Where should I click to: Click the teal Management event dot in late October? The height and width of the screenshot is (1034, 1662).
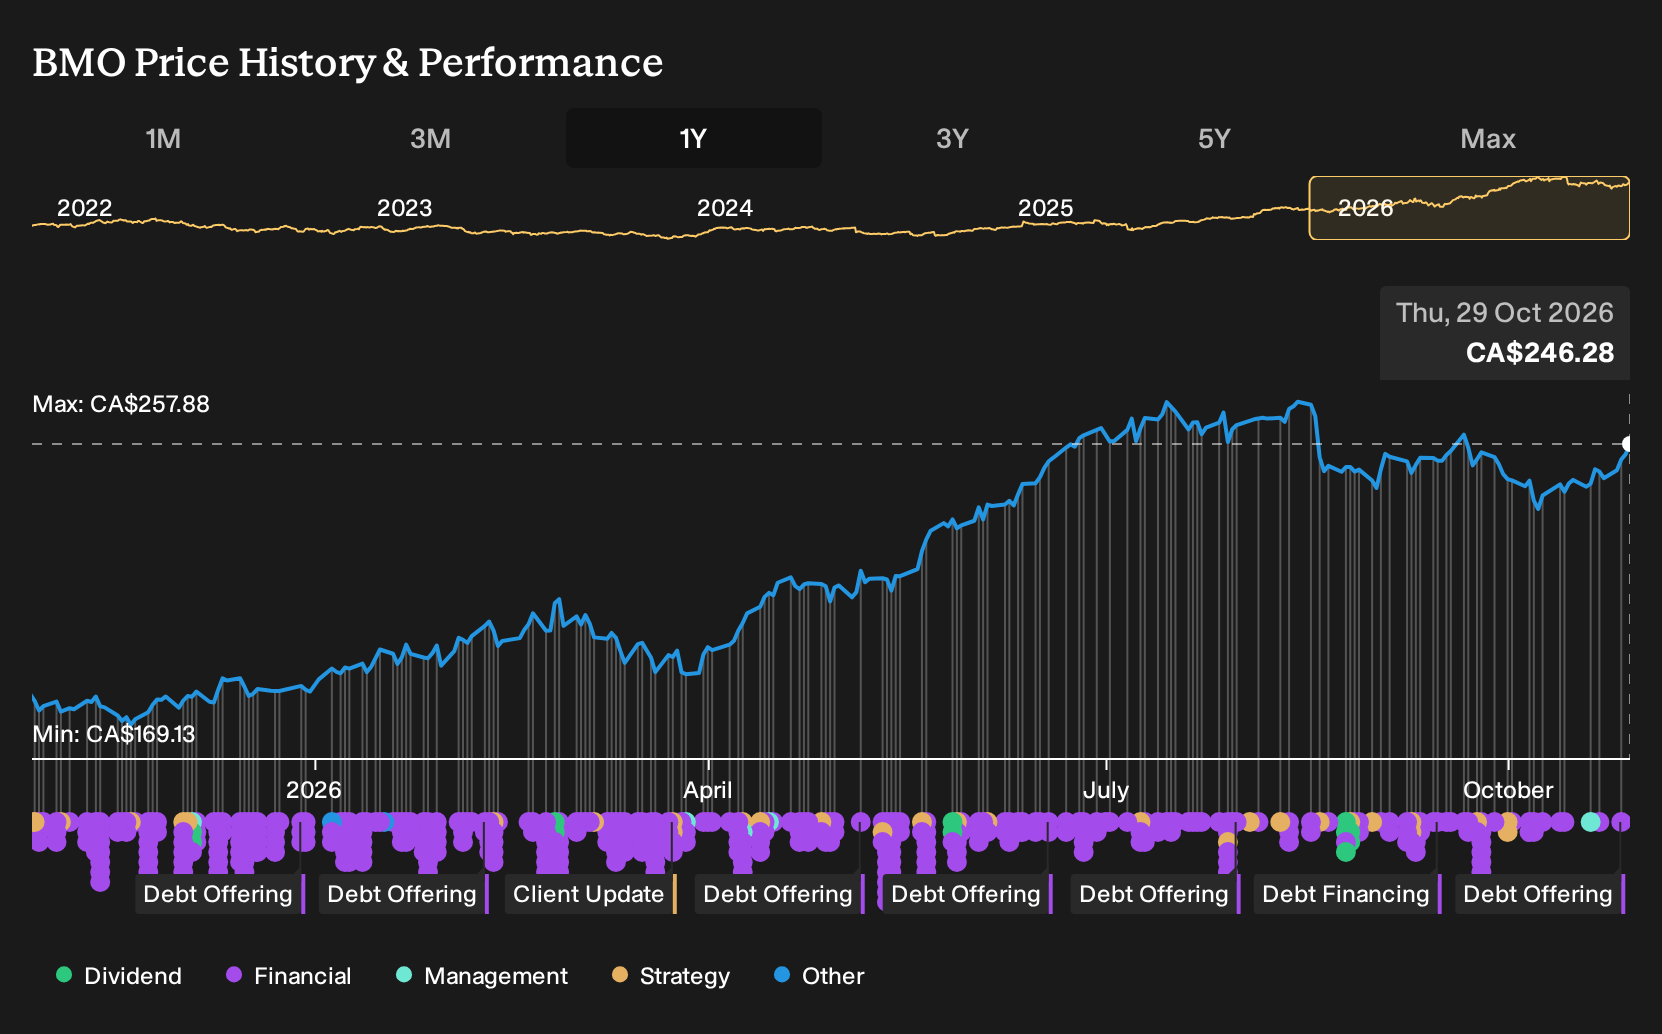(x=1591, y=822)
